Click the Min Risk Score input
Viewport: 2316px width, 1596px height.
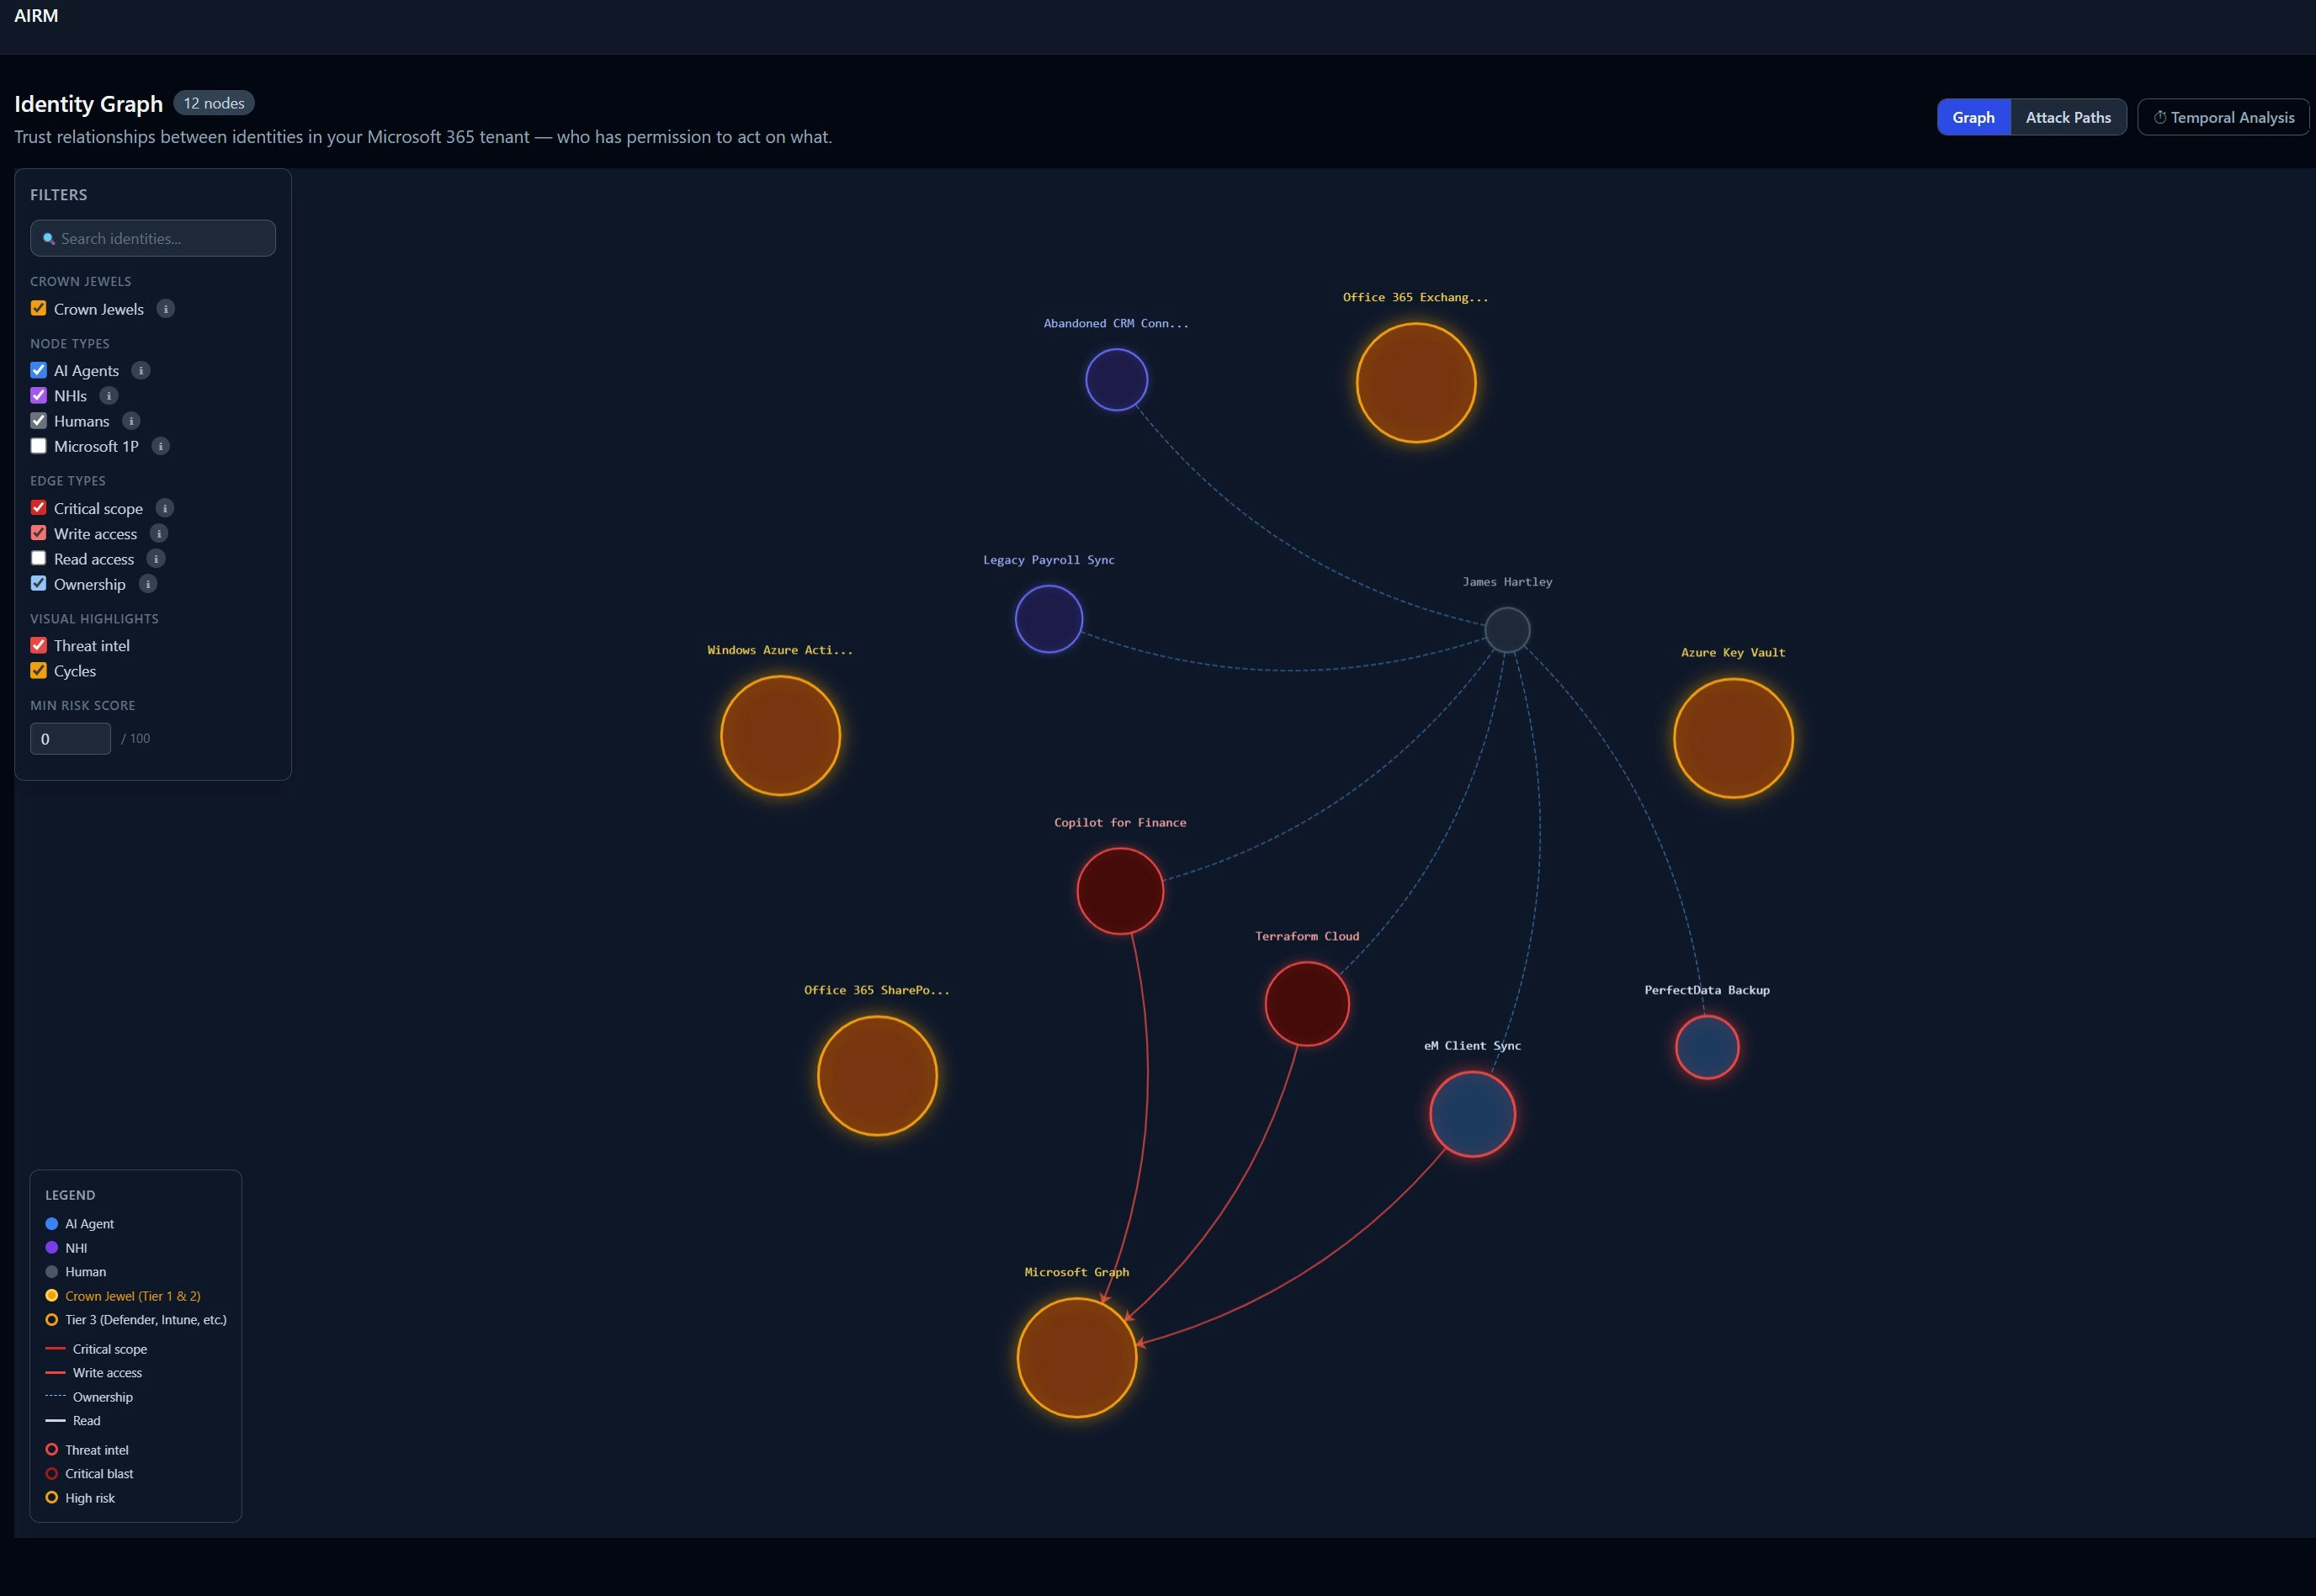click(70, 739)
